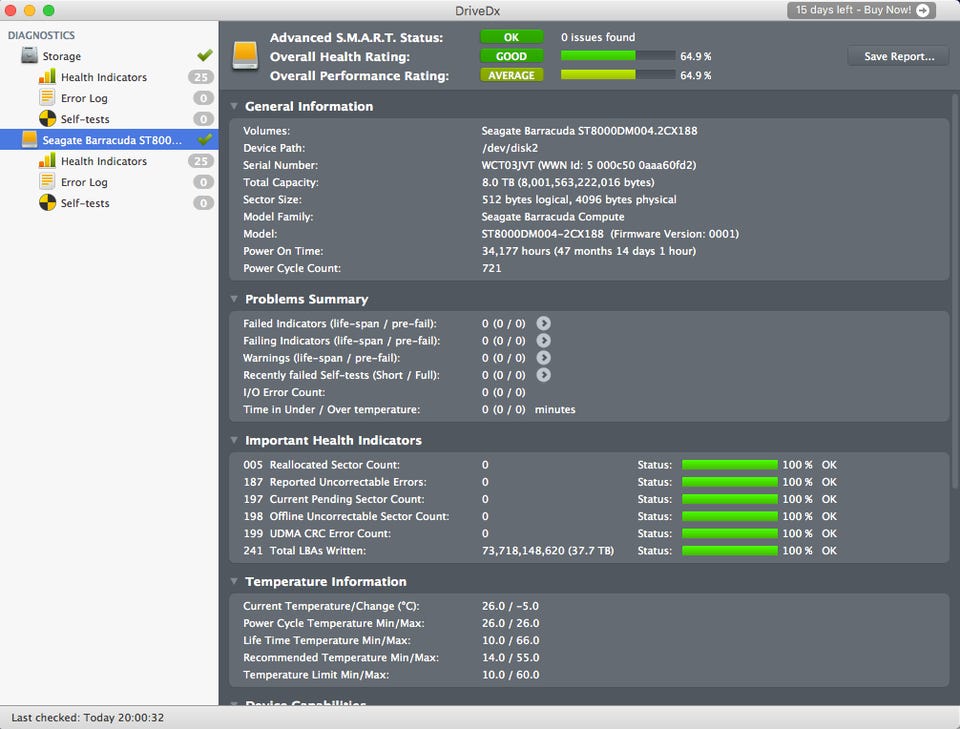Click the 0 badge on Storage Error Log

(203, 98)
